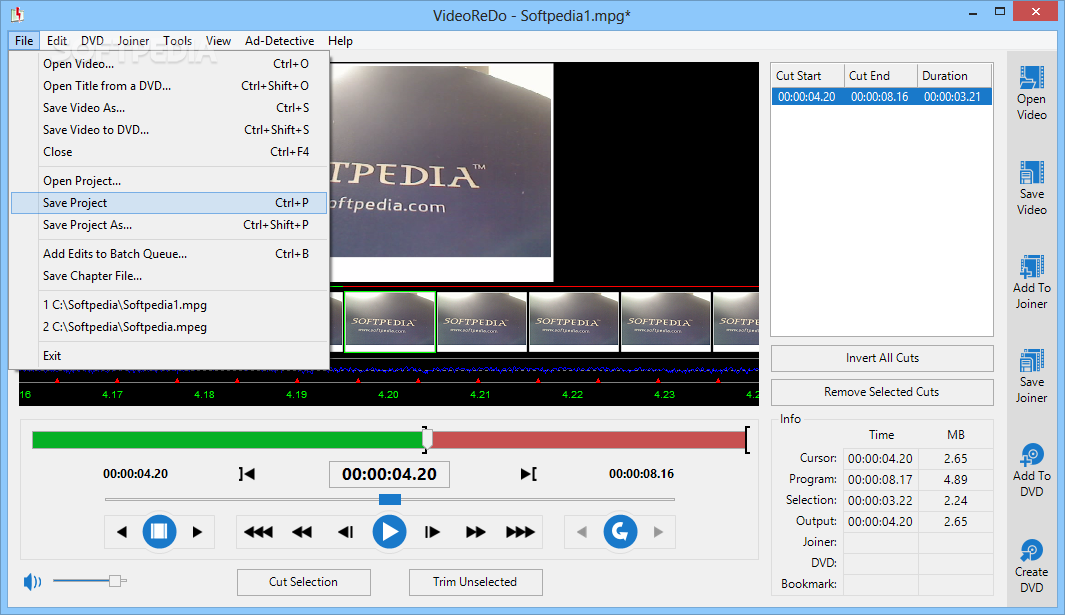Click the current timecode field 00:00:04.20
Image resolution: width=1065 pixels, height=615 pixels.
pos(389,474)
